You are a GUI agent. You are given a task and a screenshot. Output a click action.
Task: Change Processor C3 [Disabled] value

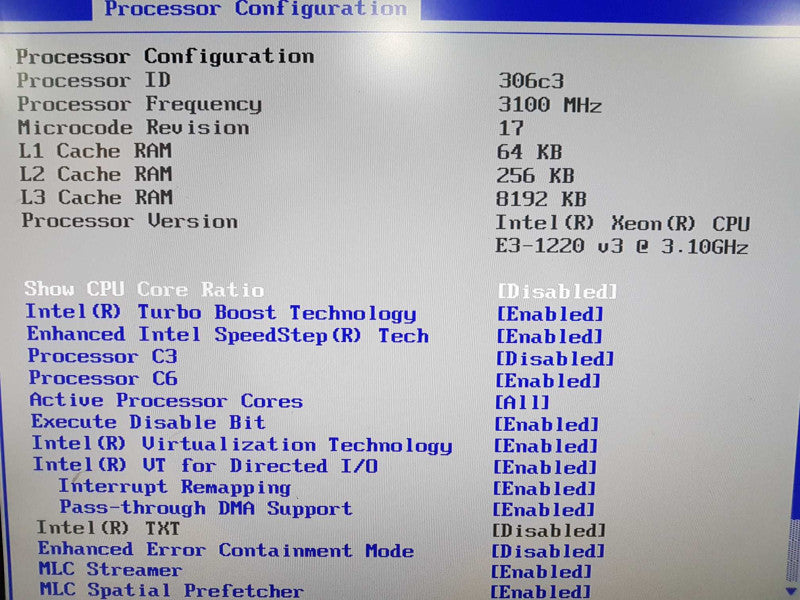555,359
